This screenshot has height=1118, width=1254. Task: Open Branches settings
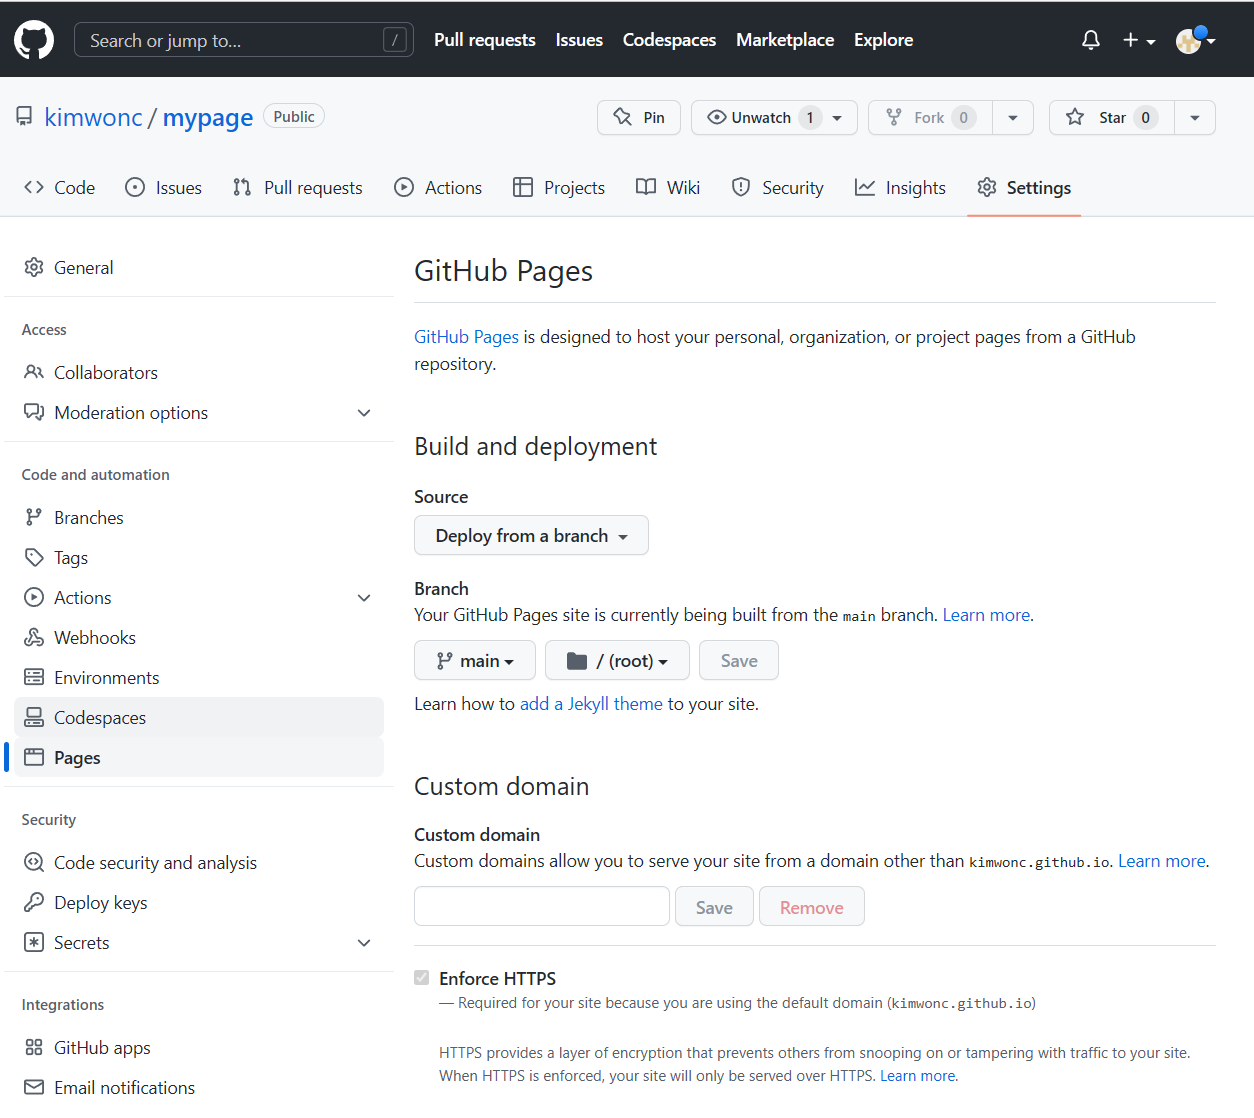199,517
